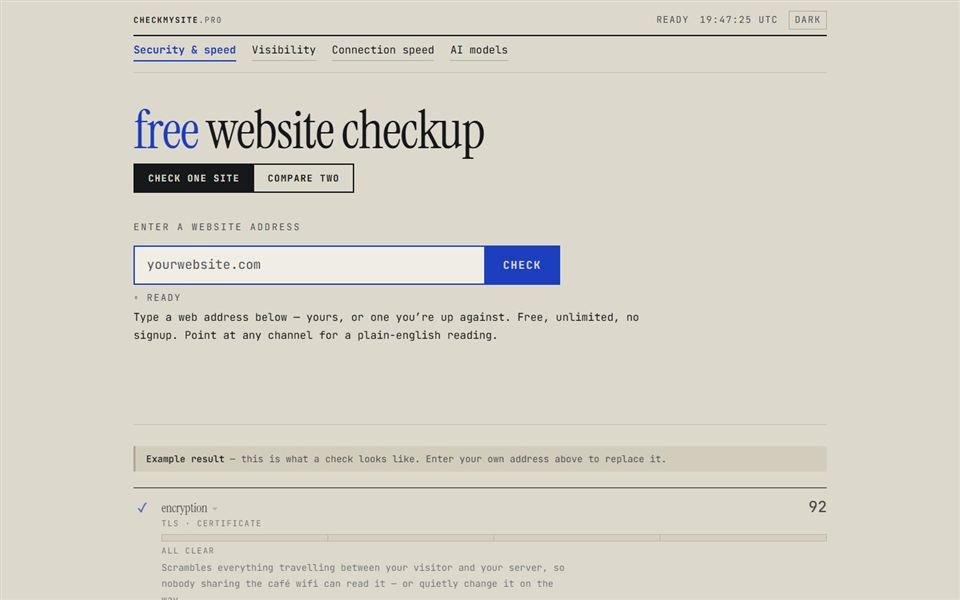Click the READY 19:47:25 UTC status
The image size is (960, 600).
pos(716,20)
